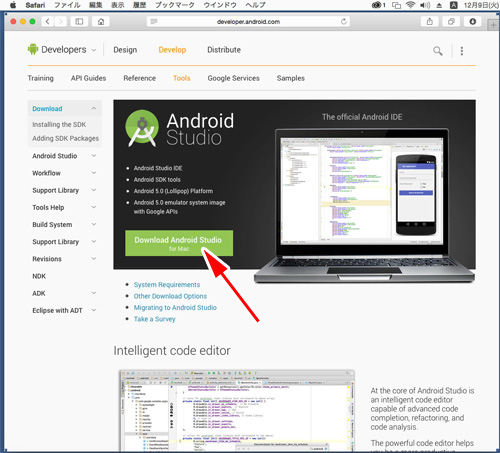Expand the Eclipse with ADT section

(x=94, y=310)
